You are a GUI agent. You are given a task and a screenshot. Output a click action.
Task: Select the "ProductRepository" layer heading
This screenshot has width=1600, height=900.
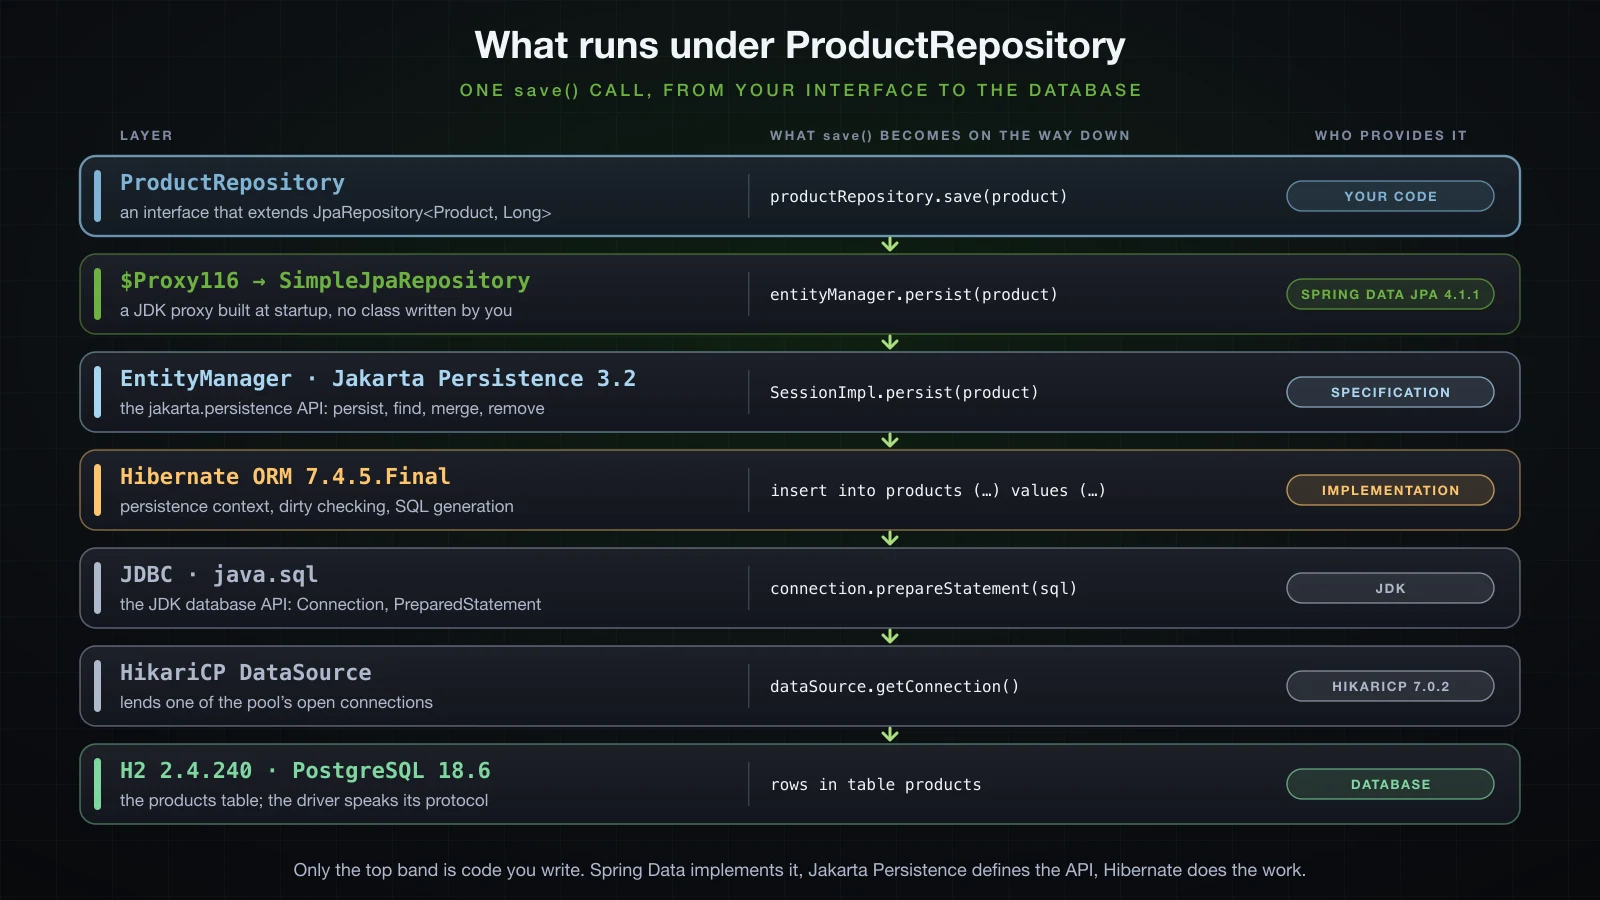[232, 182]
